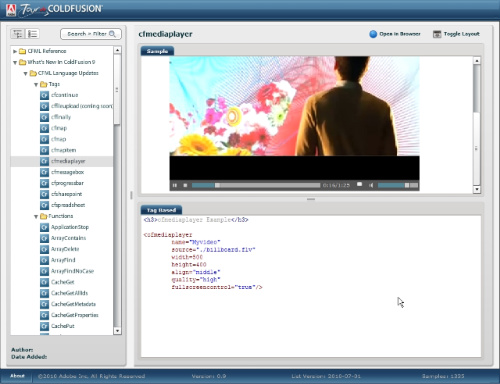This screenshot has height=384, width=500.
Task: Select the CachePut function
Action: click(63, 326)
